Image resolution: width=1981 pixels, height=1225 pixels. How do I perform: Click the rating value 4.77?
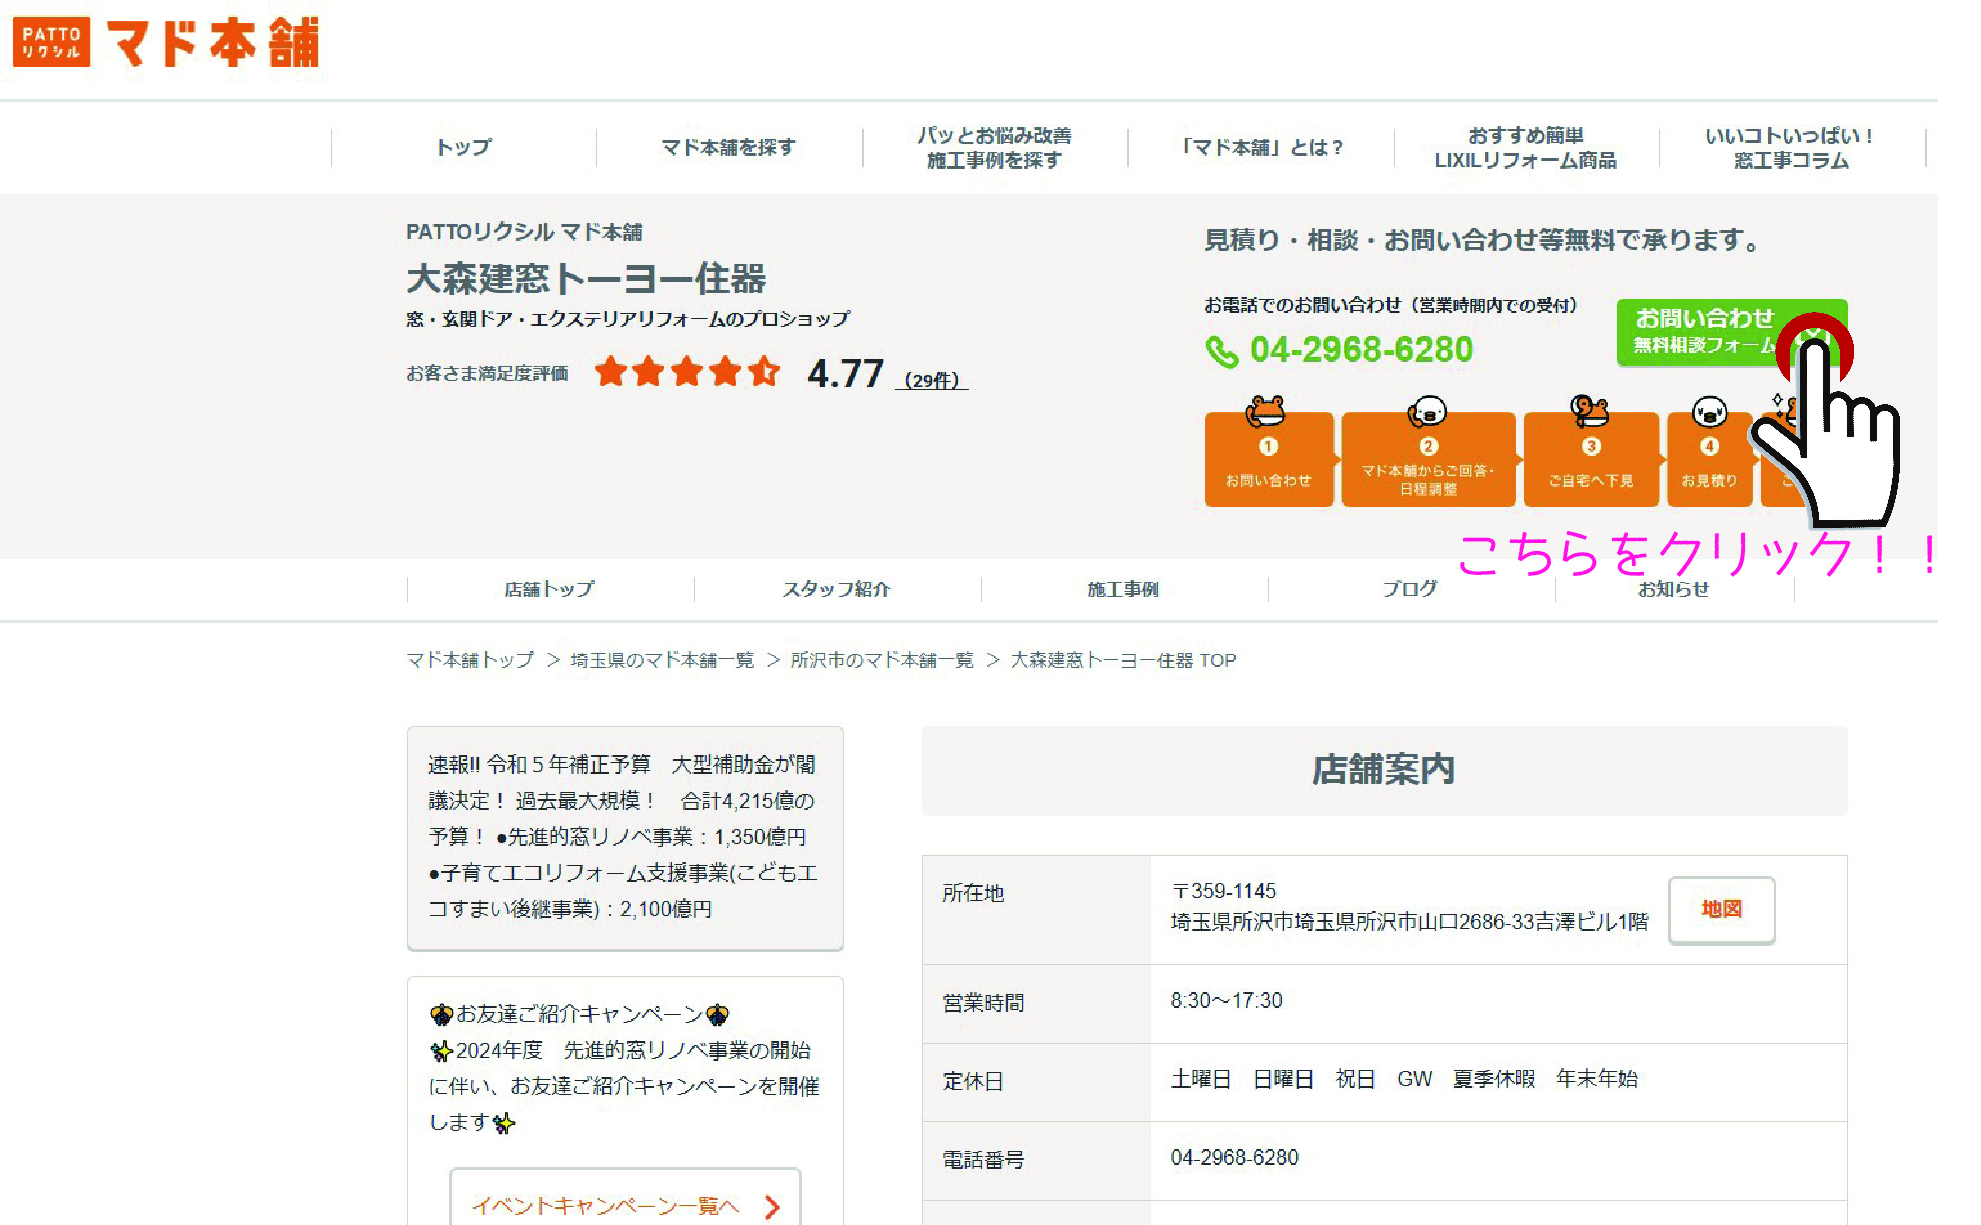[x=845, y=373]
